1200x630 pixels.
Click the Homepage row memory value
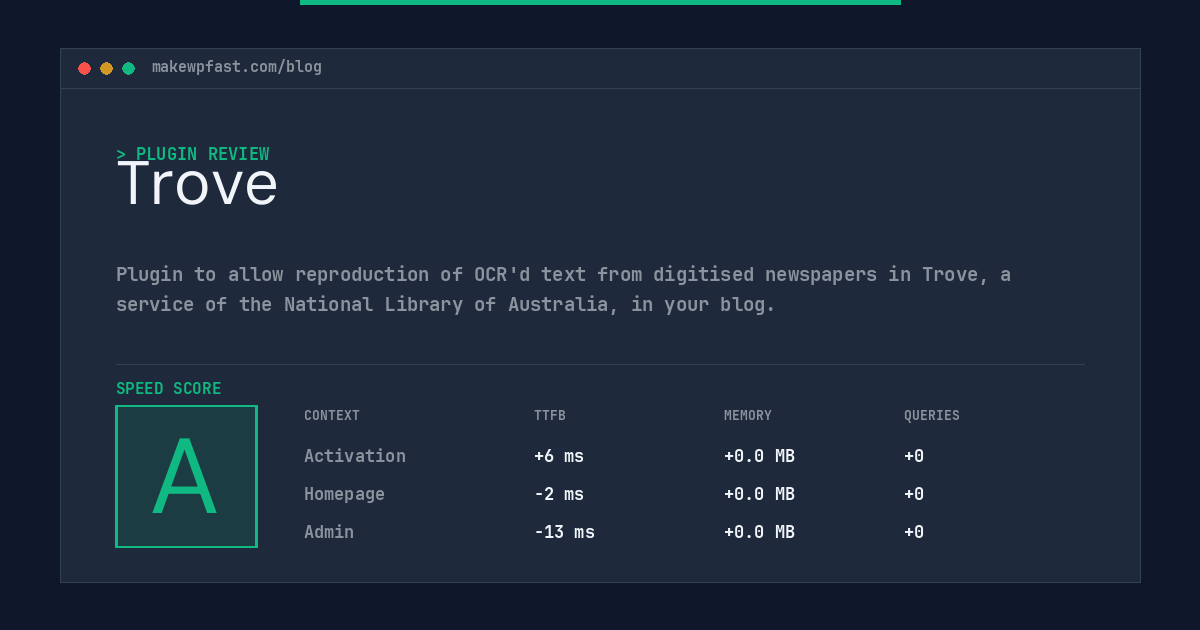pos(759,494)
